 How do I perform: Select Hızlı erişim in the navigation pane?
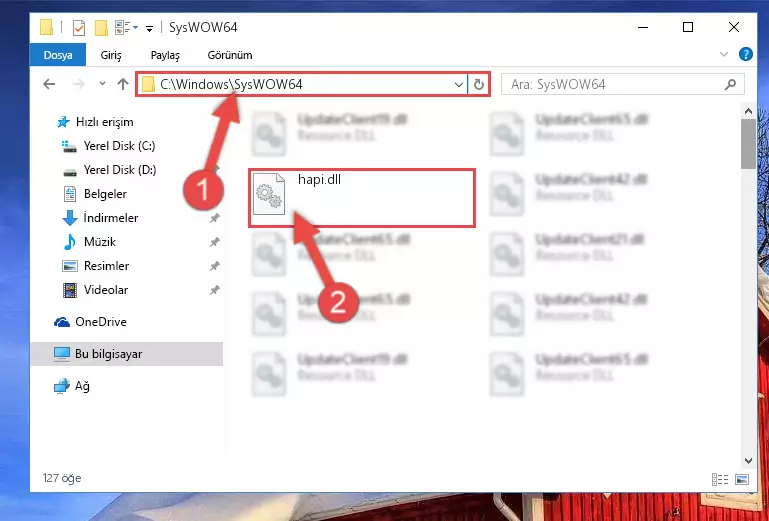[104, 122]
